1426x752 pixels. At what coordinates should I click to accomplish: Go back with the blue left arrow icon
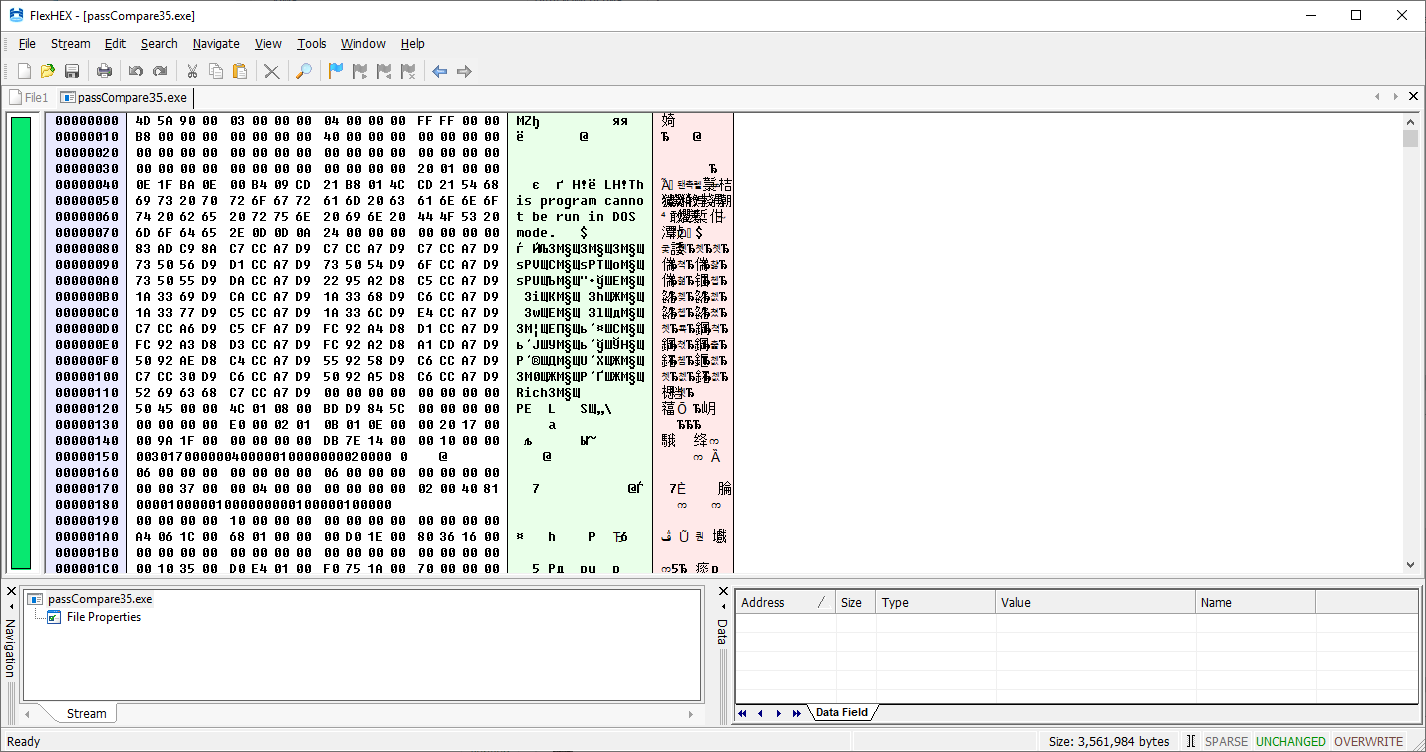coord(439,71)
